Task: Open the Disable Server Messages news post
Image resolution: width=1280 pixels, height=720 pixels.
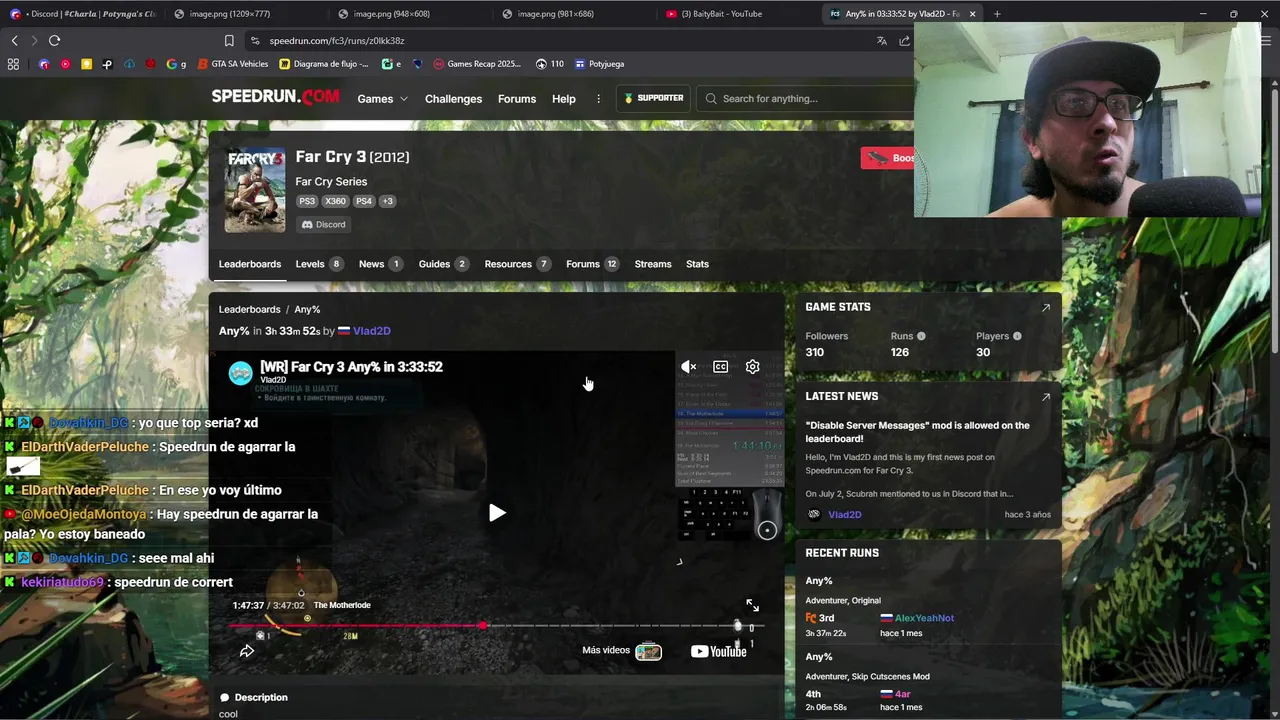Action: (917, 432)
